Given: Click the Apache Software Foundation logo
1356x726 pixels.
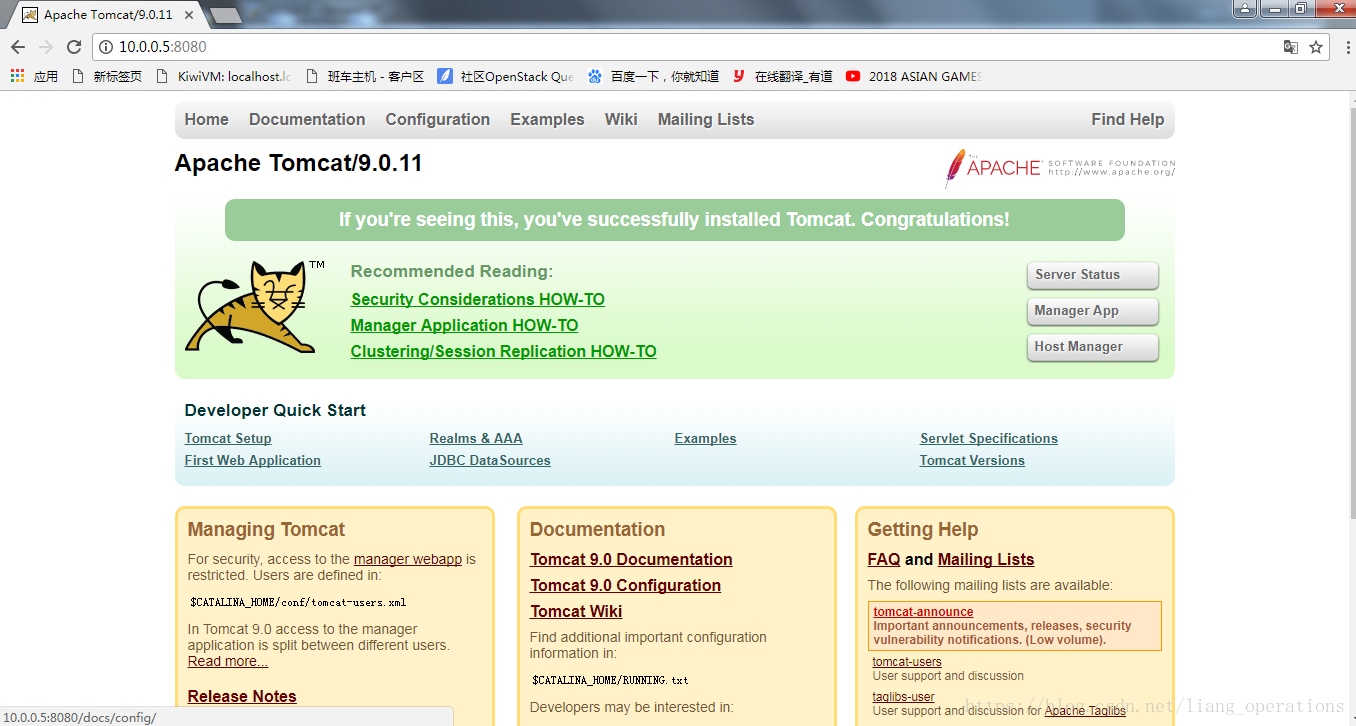Looking at the screenshot, I should (x=1060, y=168).
